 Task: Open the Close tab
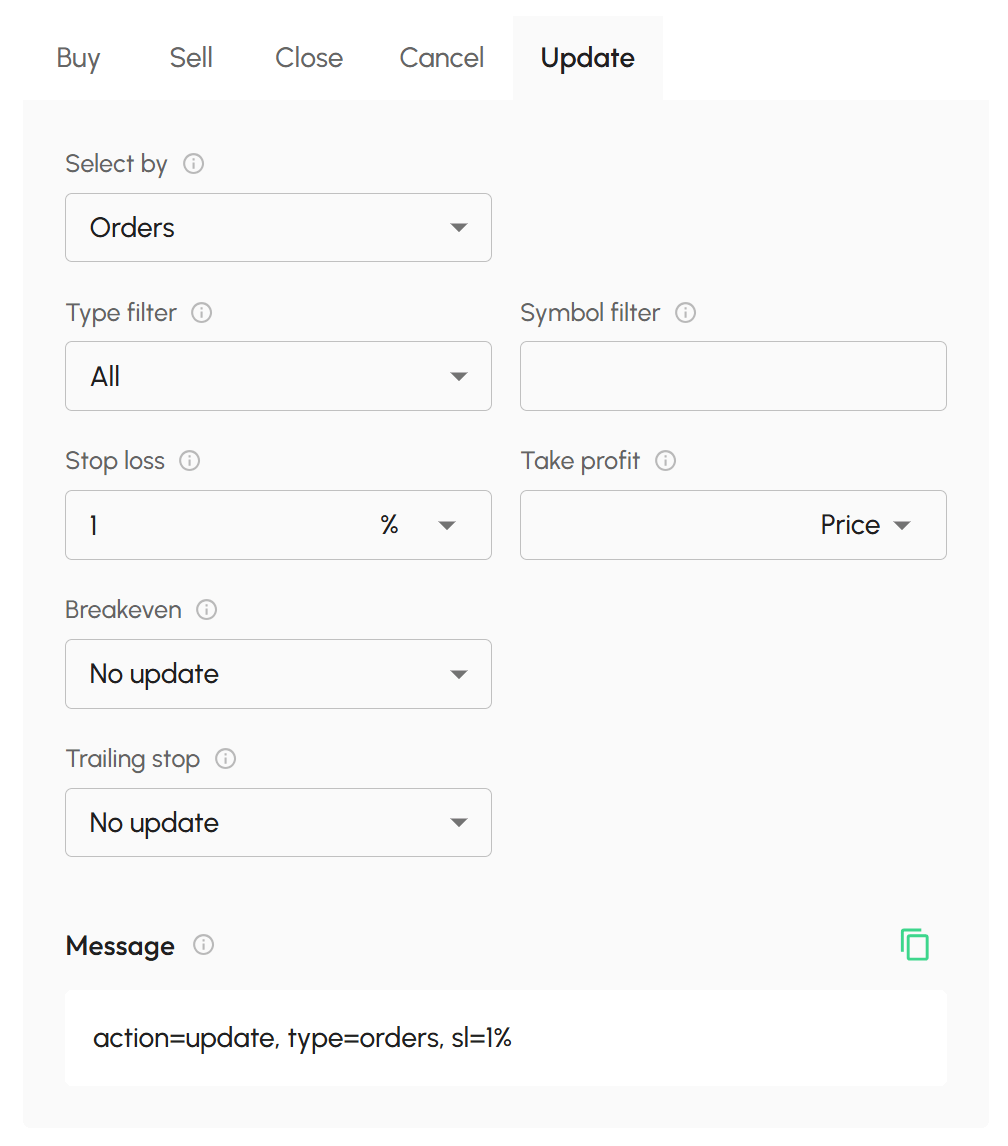308,58
